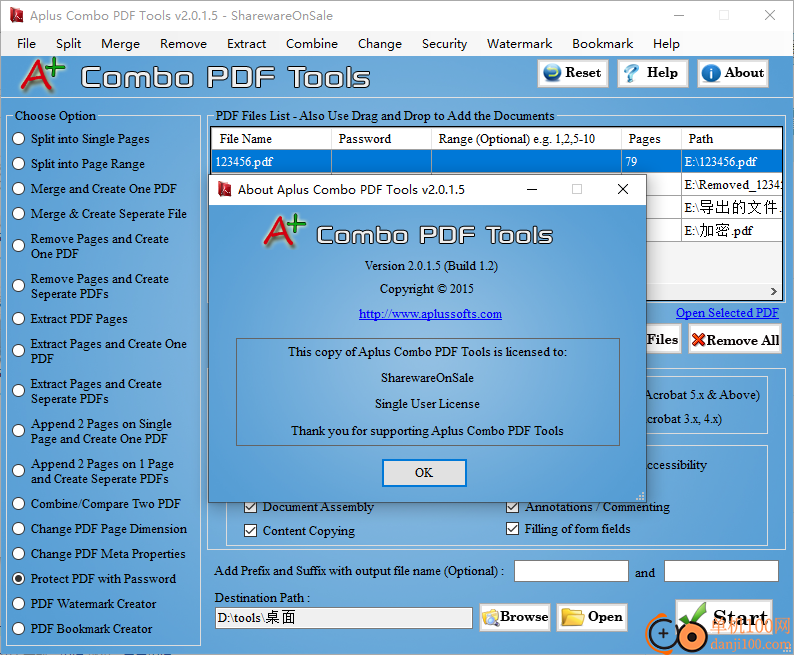
Task: Click the Reset button with the arrow icon
Action: point(572,73)
